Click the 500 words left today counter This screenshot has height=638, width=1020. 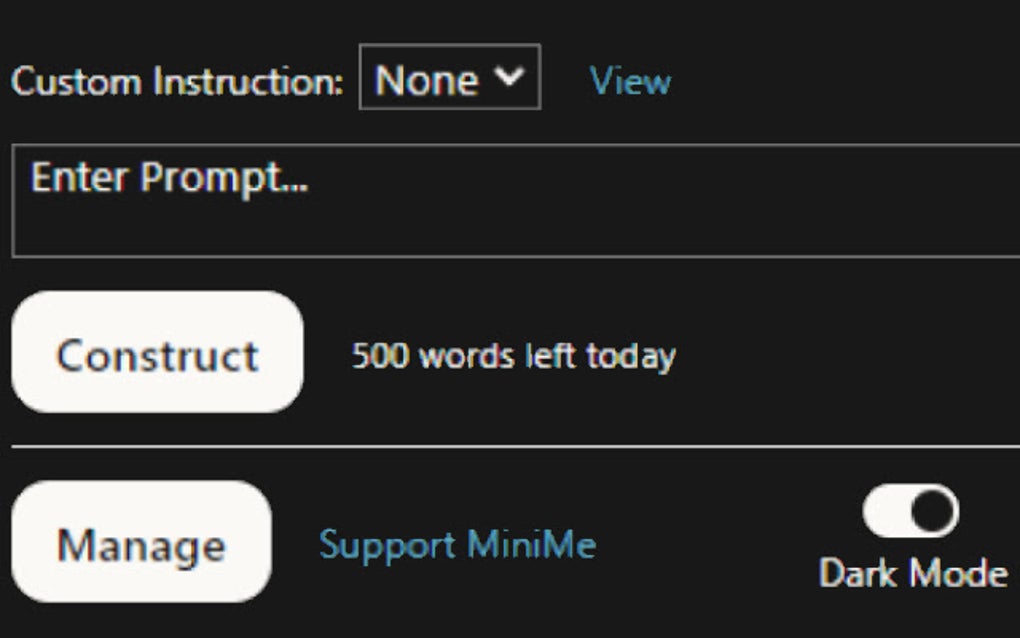click(x=513, y=355)
